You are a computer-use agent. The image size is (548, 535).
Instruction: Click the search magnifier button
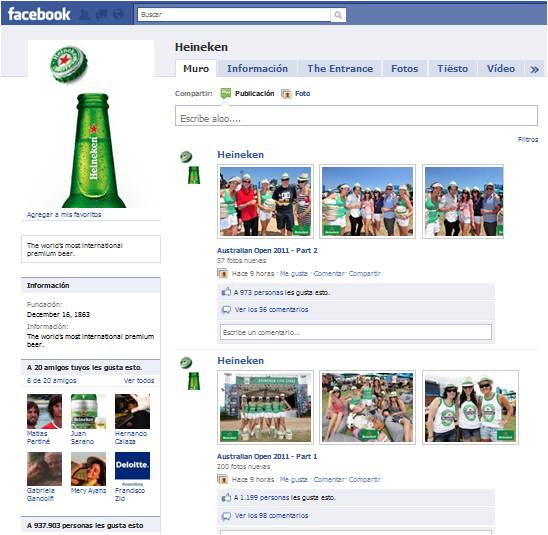point(338,15)
